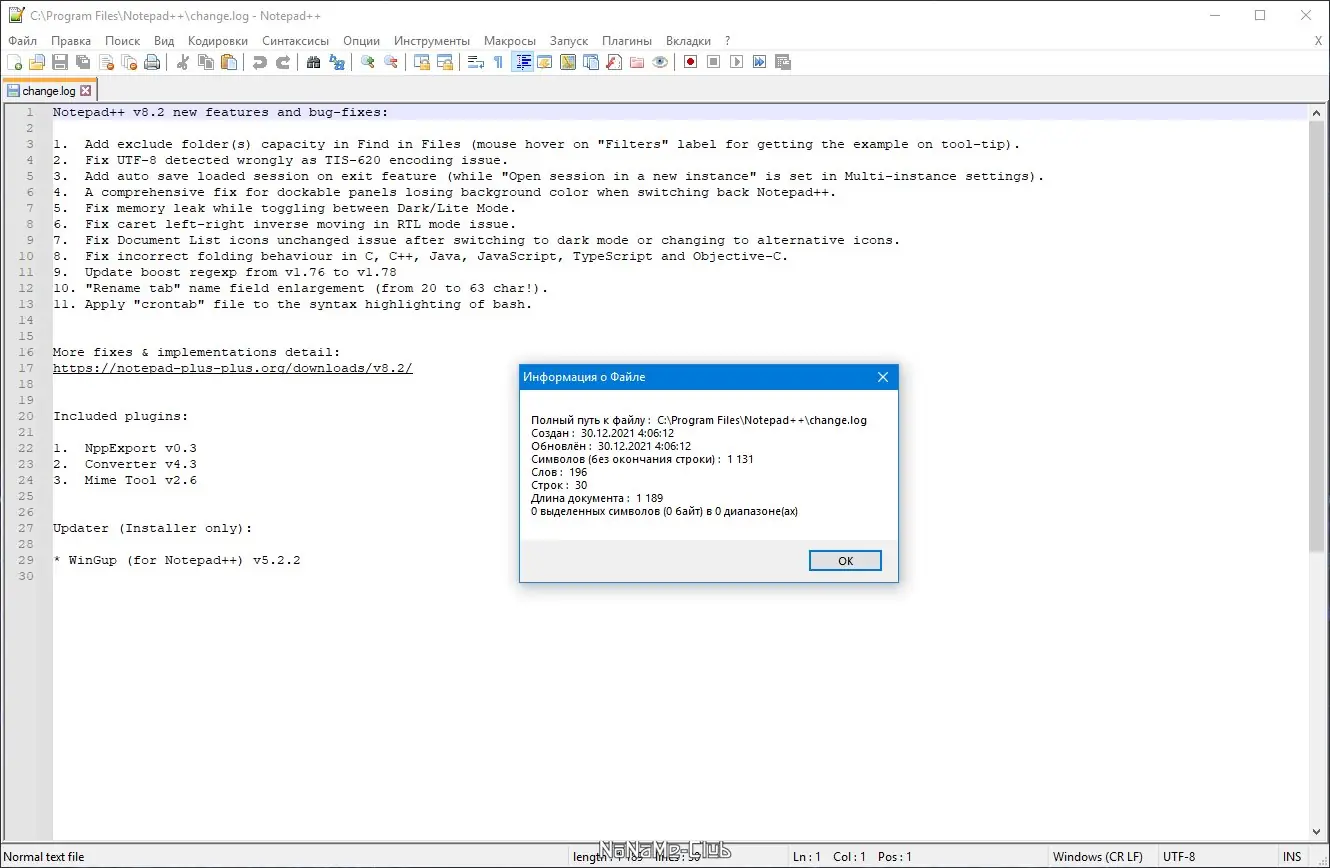Image resolution: width=1330 pixels, height=868 pixels.
Task: Open the Правка menu
Action: click(x=71, y=41)
